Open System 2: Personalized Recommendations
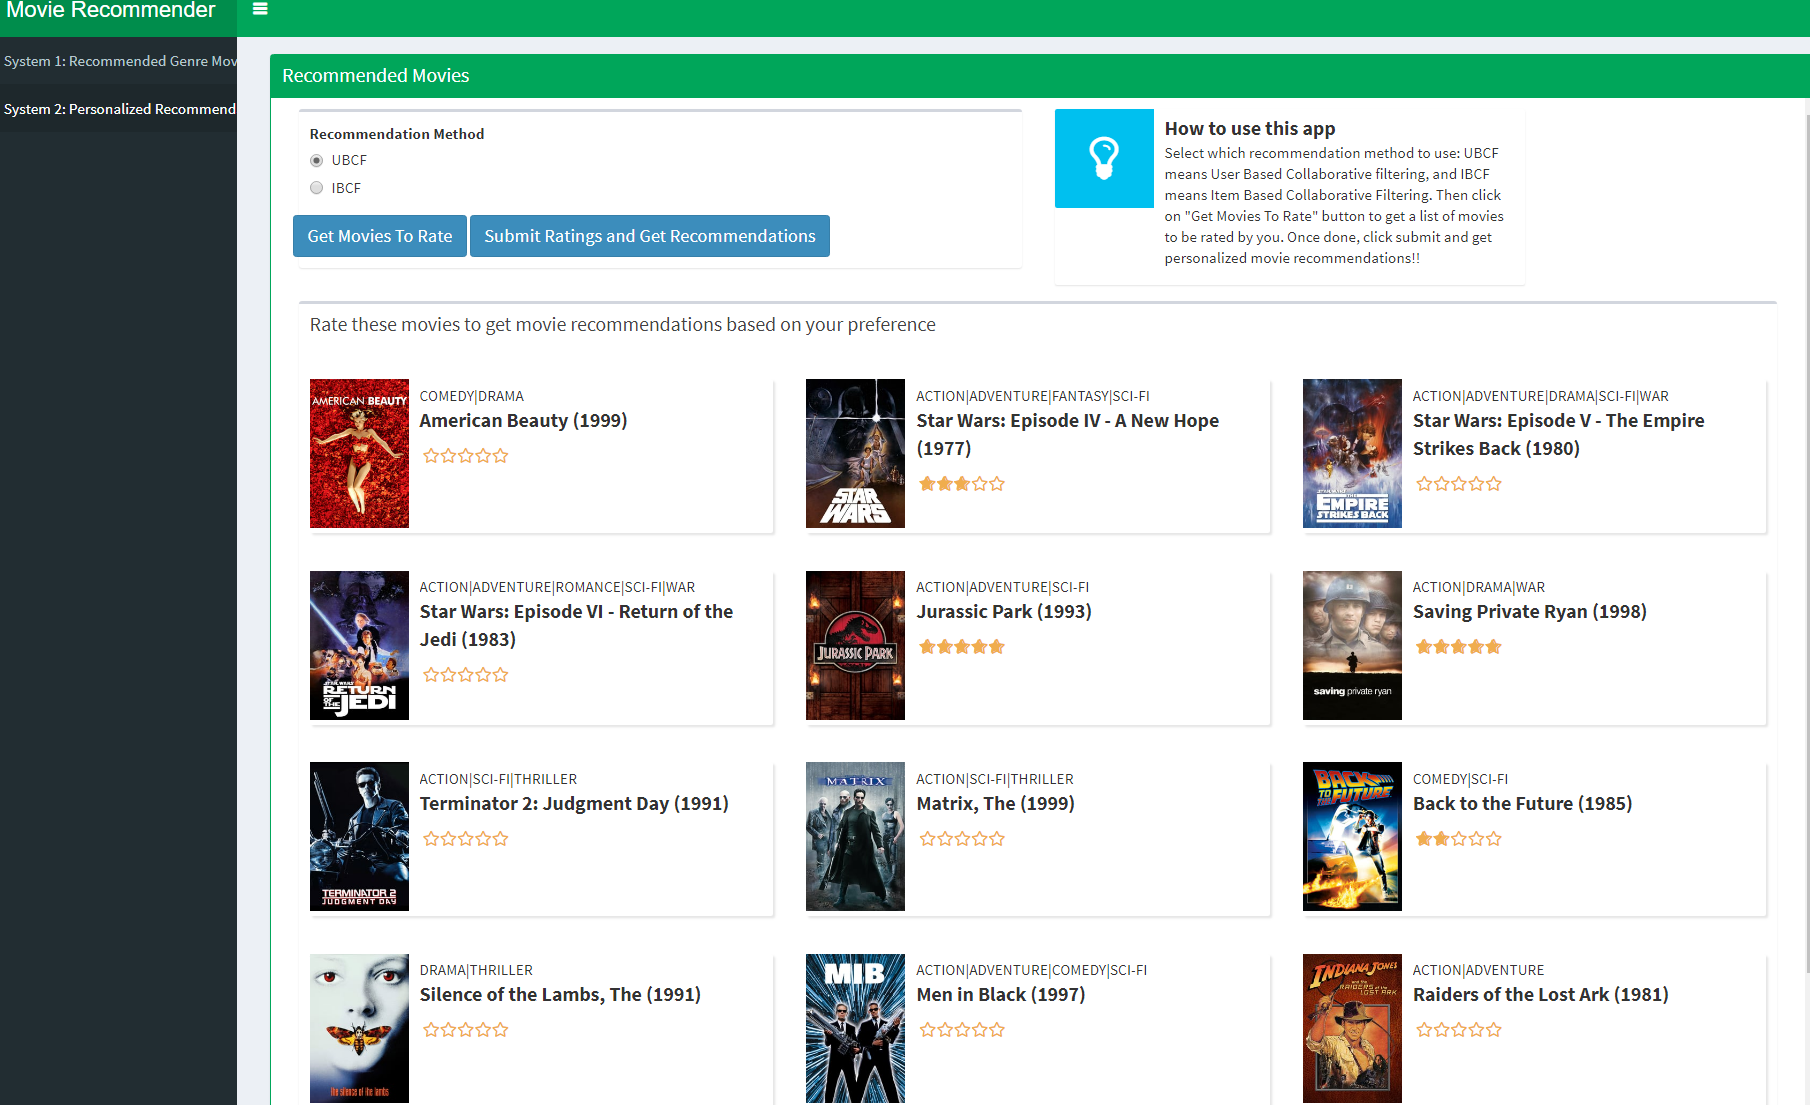The image size is (1810, 1105). [118, 109]
